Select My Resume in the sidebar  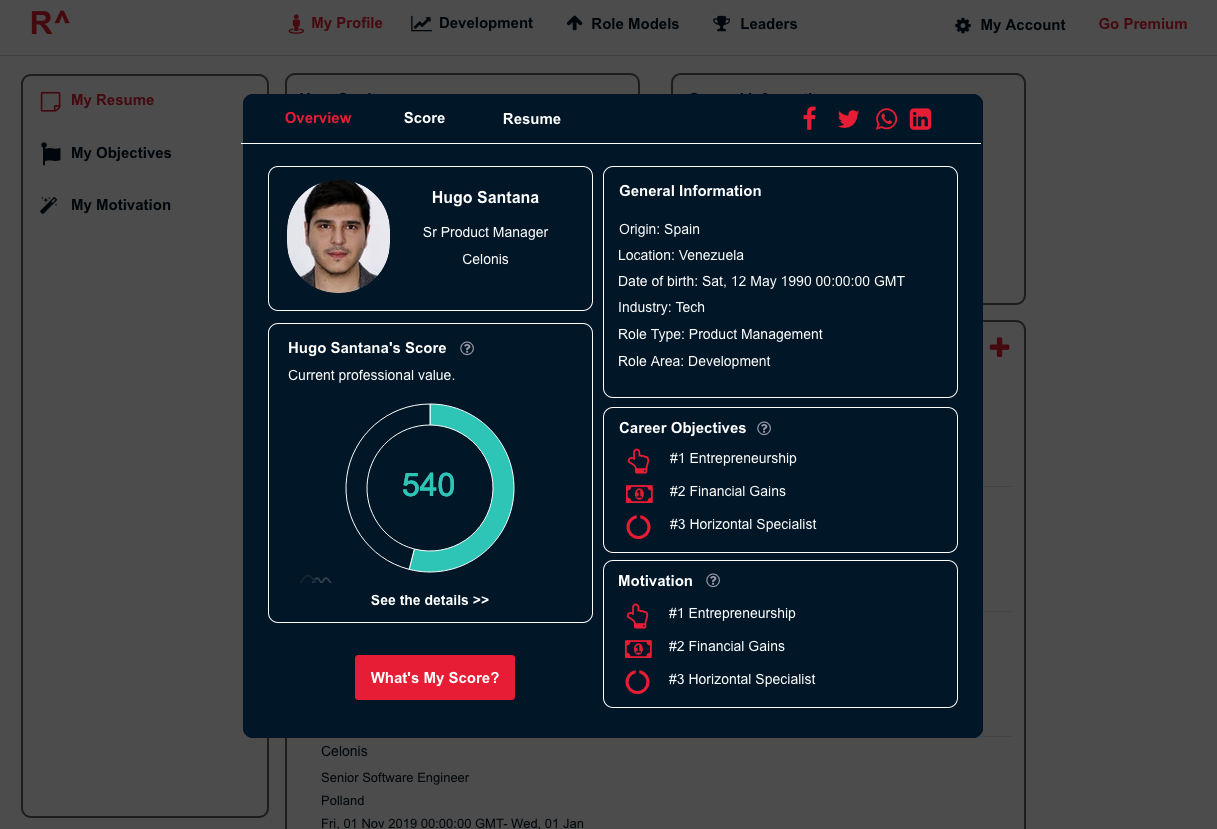112,100
